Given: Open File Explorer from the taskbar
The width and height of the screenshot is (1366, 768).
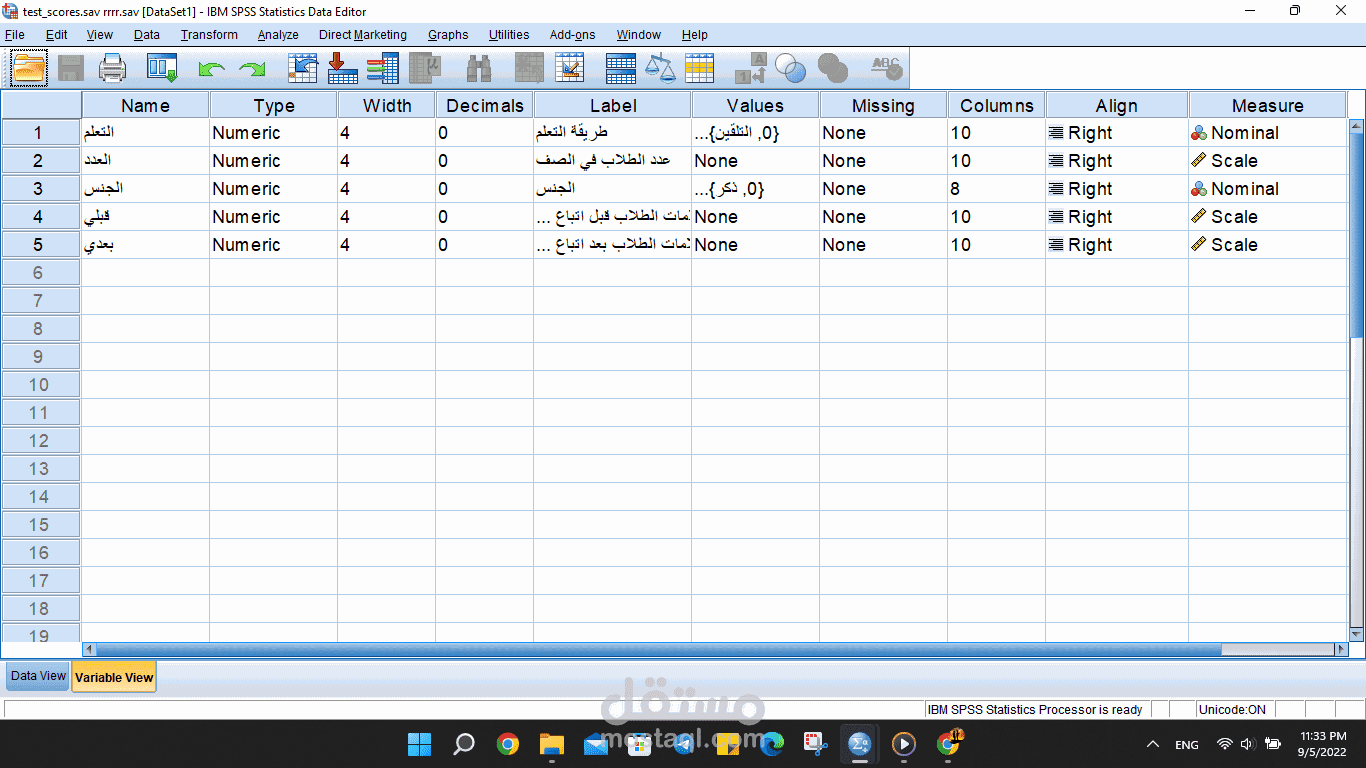Looking at the screenshot, I should tap(551, 744).
